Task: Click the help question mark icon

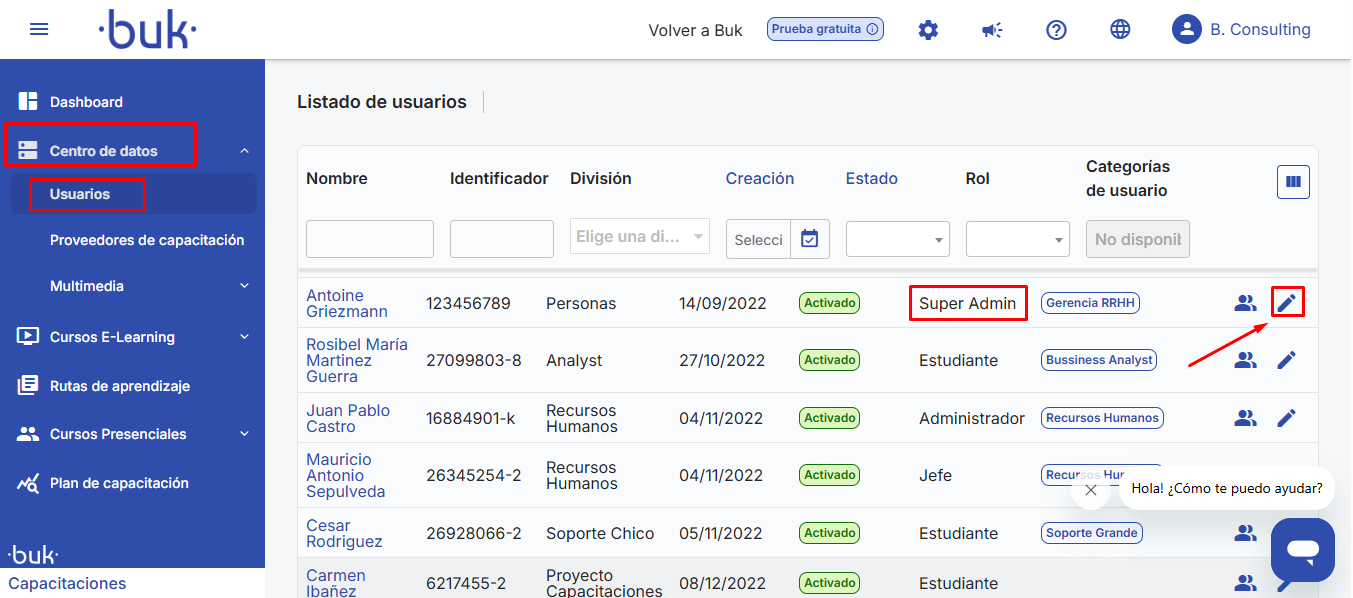Action: click(1056, 30)
